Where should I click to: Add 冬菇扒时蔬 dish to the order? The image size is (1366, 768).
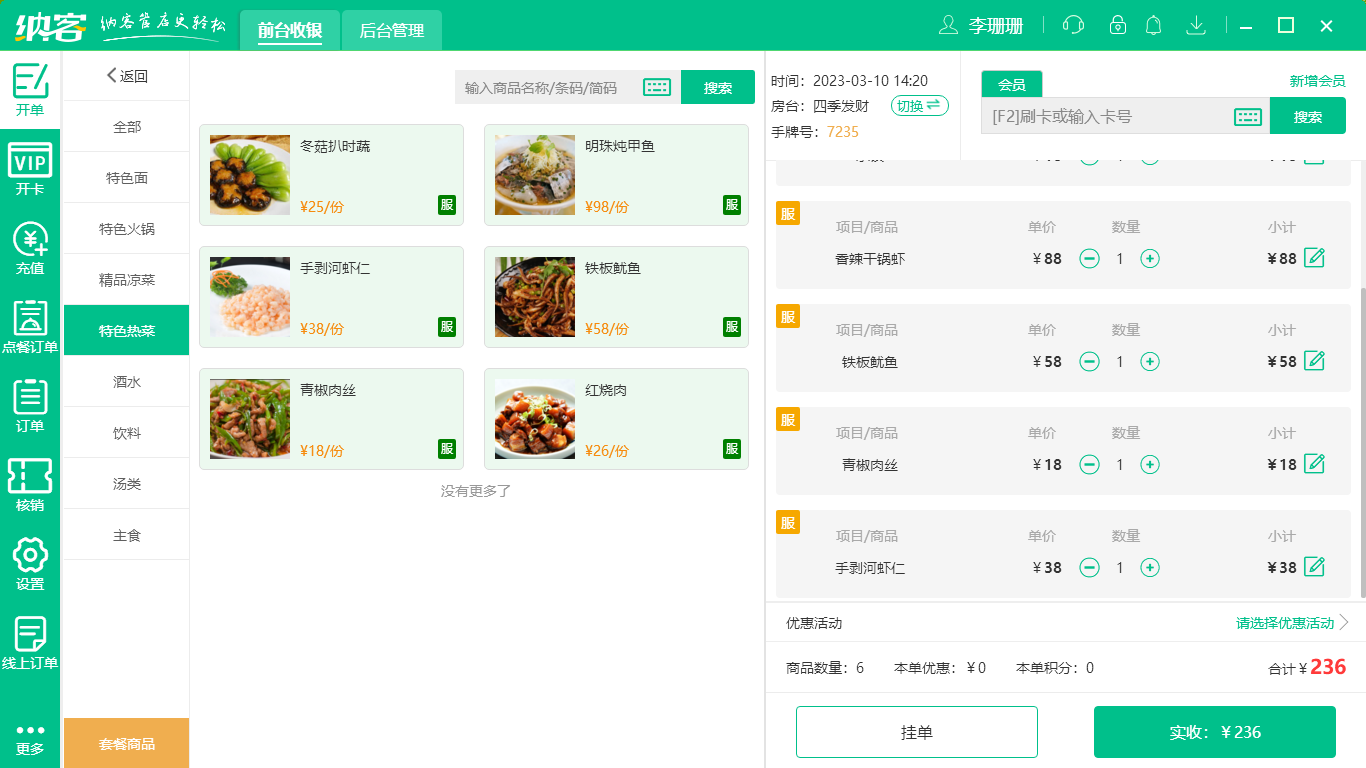[331, 175]
